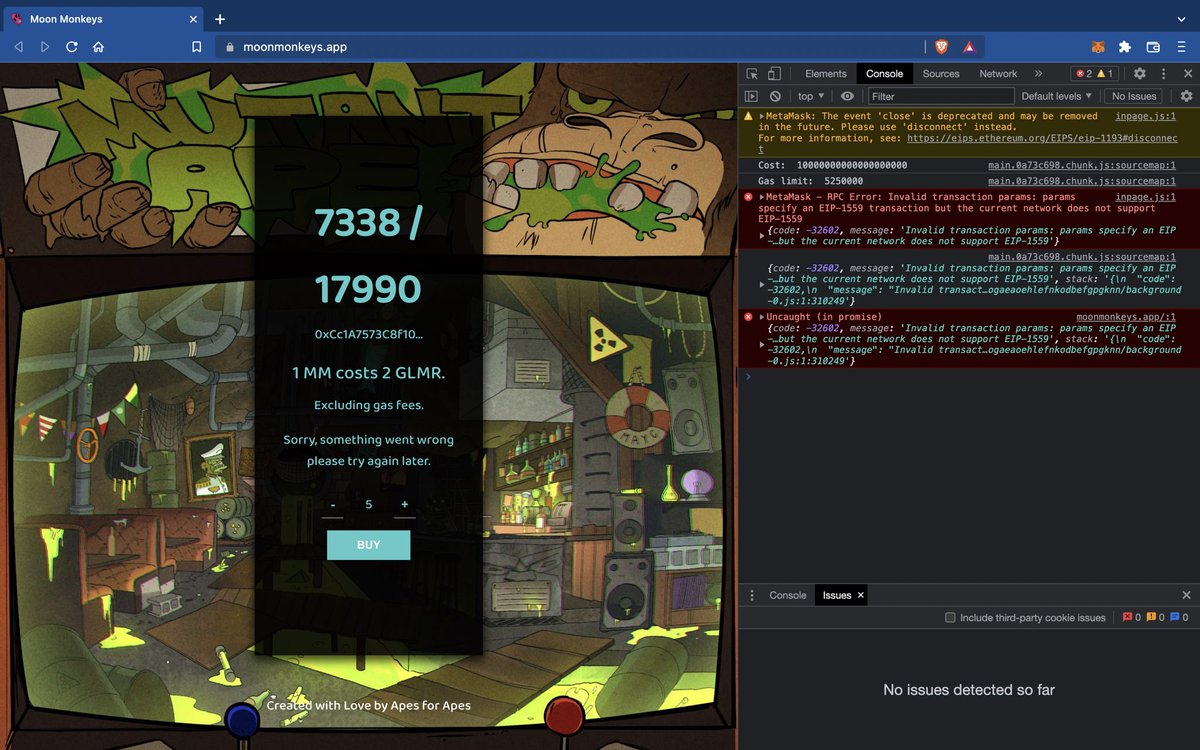The height and width of the screenshot is (750, 1200).
Task: Toggle the device toolbar in DevTools
Action: [774, 74]
